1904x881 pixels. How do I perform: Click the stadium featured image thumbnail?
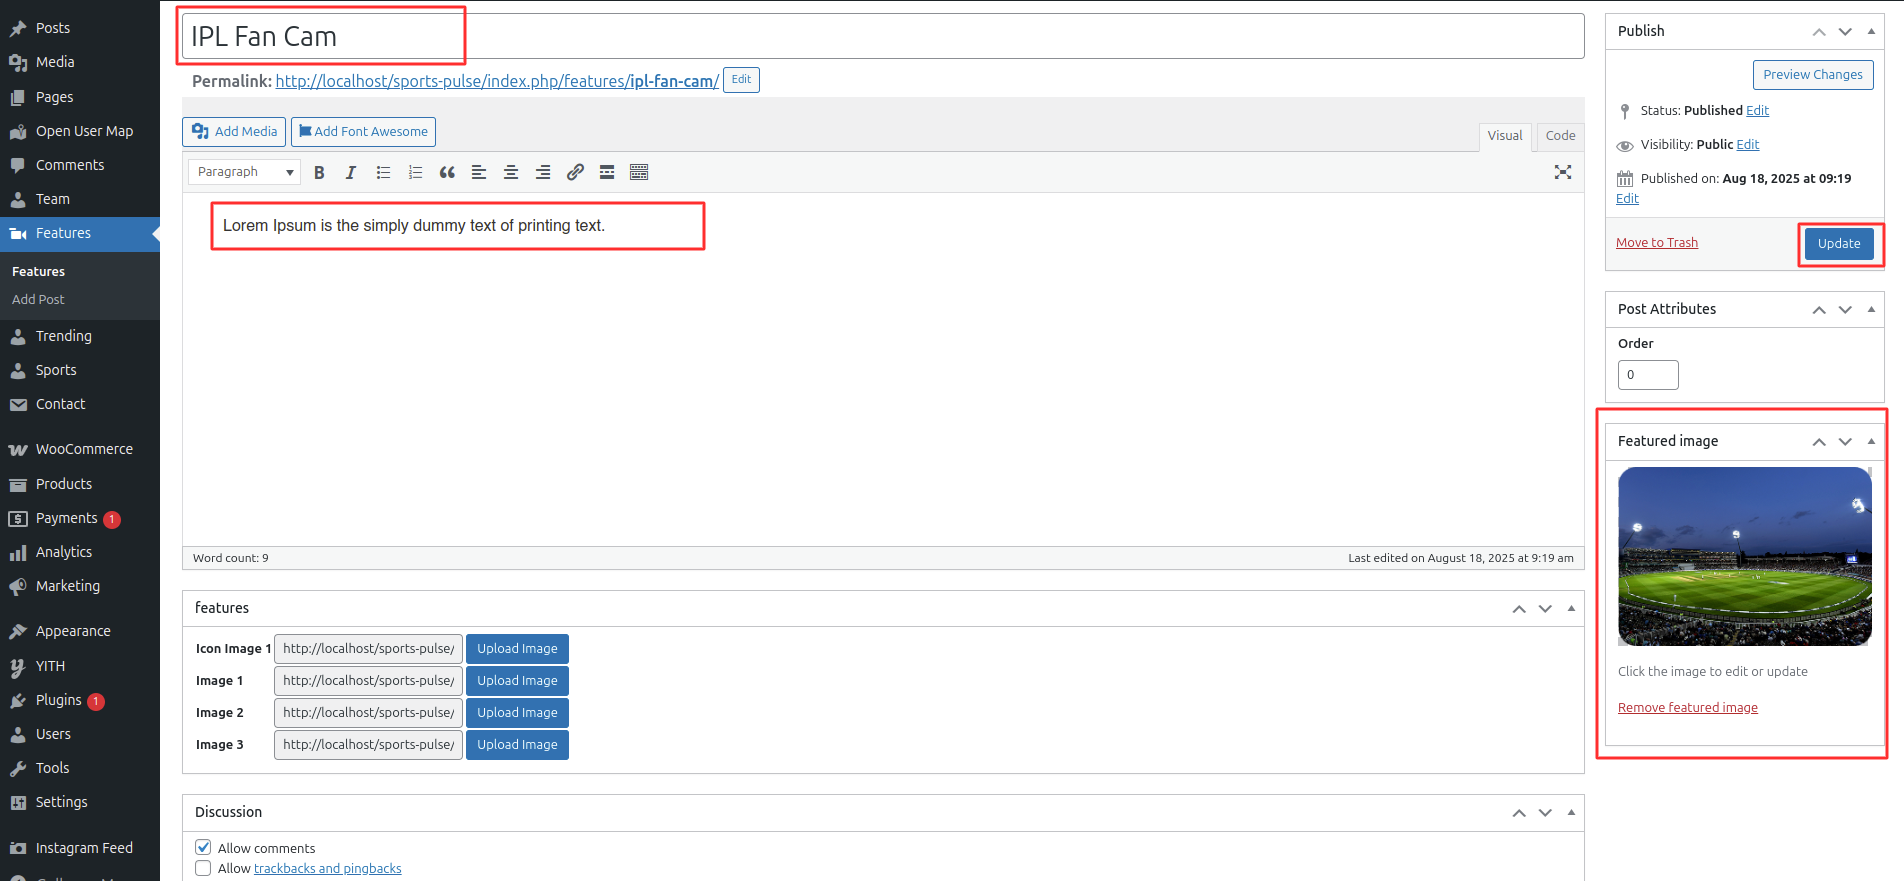(1744, 556)
